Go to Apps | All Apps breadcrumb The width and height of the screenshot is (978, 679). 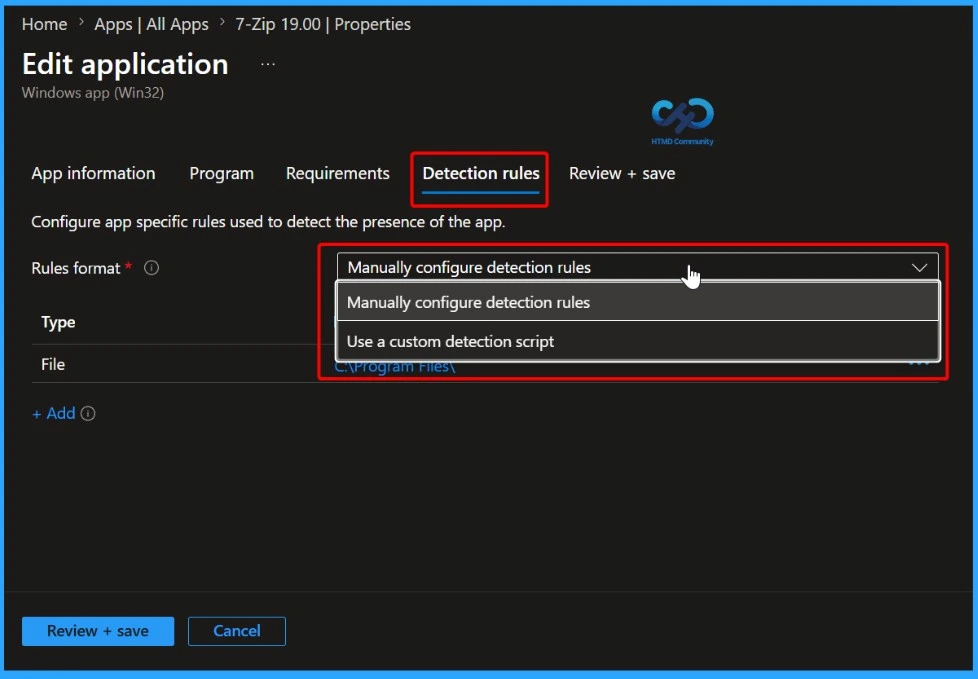[x=151, y=24]
